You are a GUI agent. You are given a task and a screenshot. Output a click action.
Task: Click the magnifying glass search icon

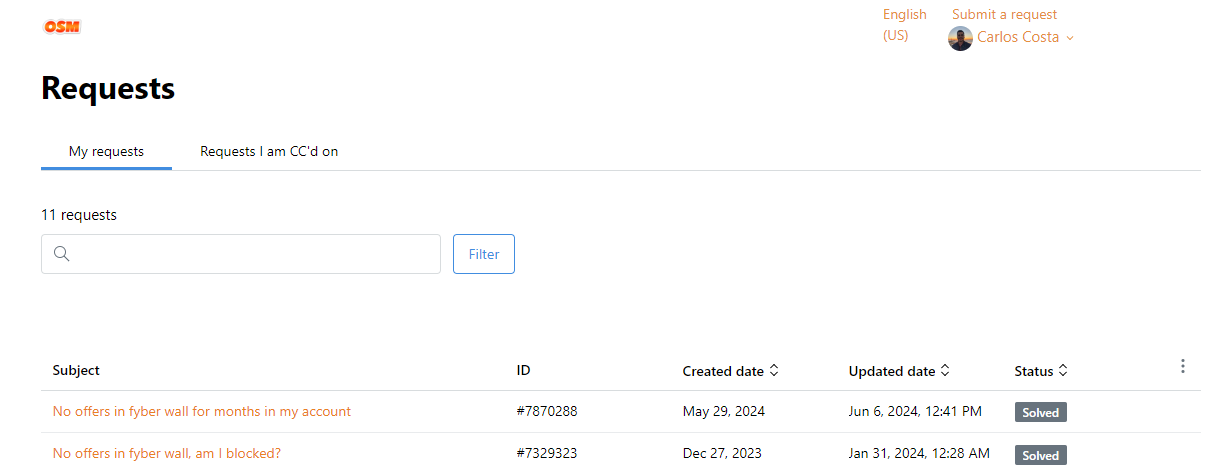[62, 254]
